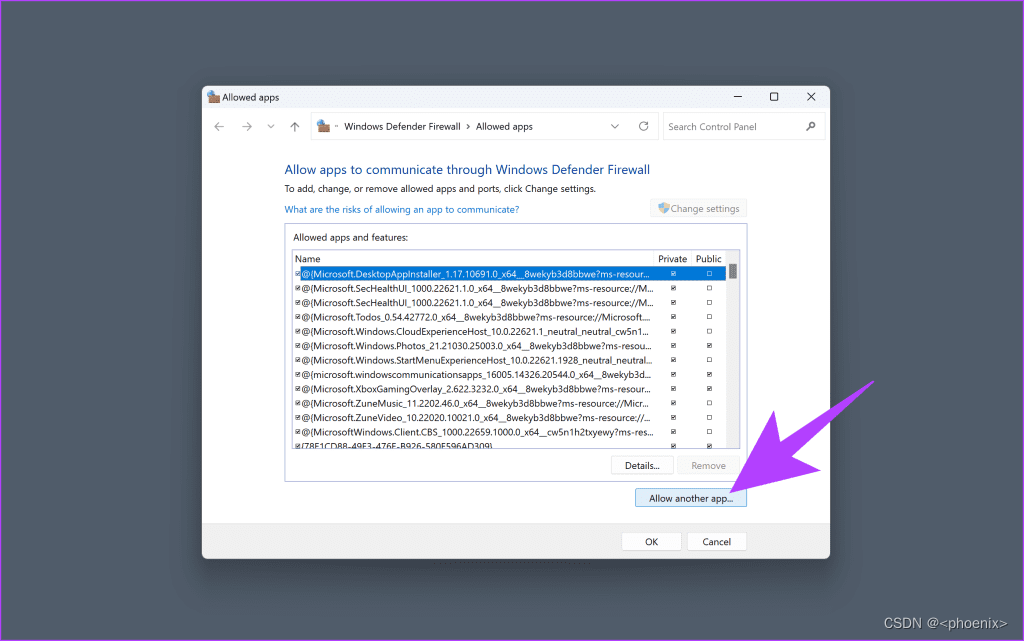Select the ZuneVideo row
Screen dimensions: 1024x641
509,417
